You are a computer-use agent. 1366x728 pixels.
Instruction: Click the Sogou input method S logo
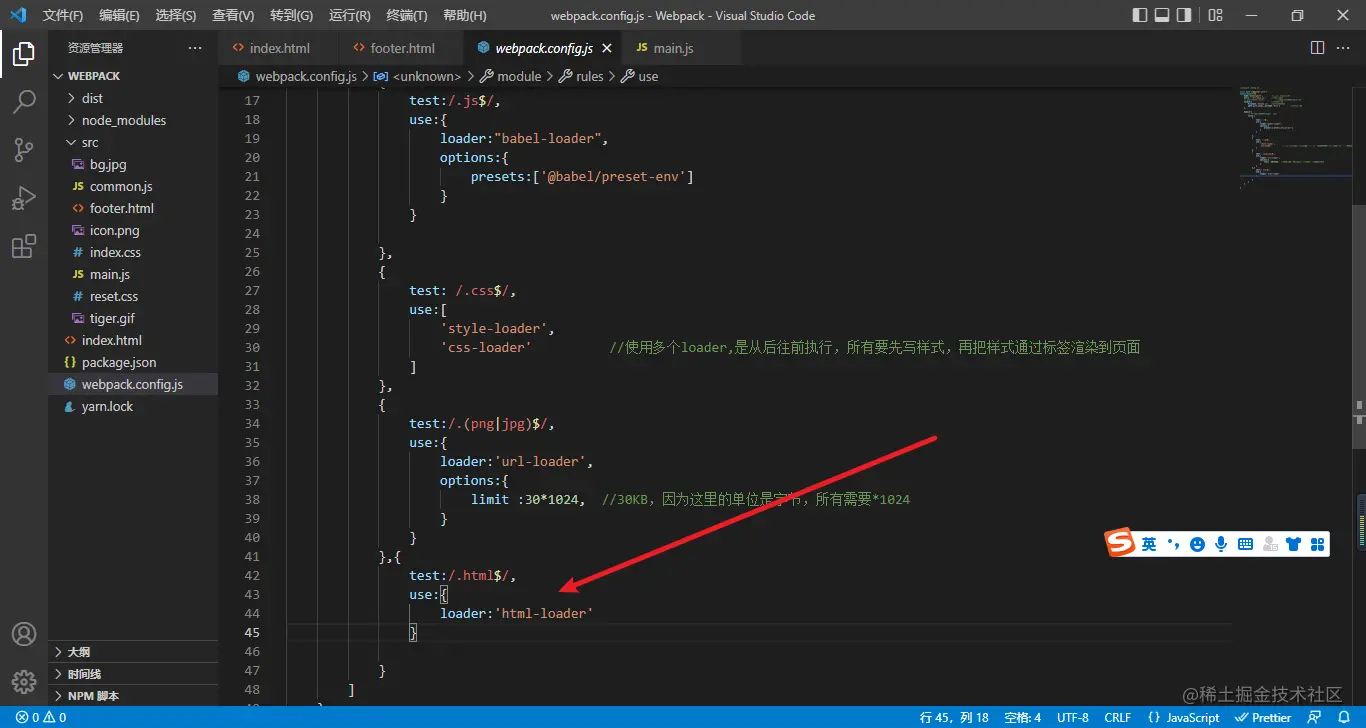click(x=1120, y=543)
